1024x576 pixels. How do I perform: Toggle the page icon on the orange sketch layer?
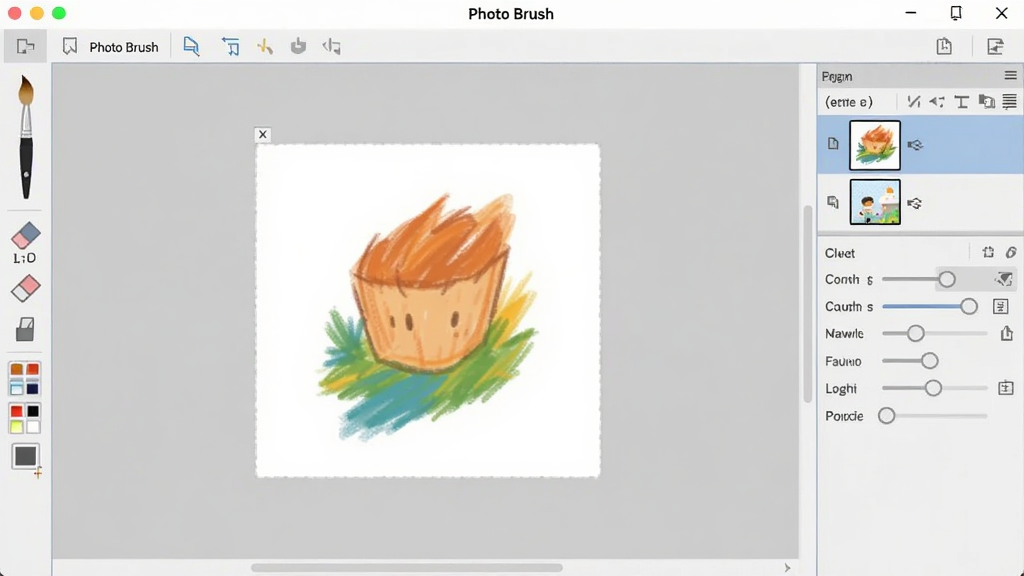tap(833, 144)
